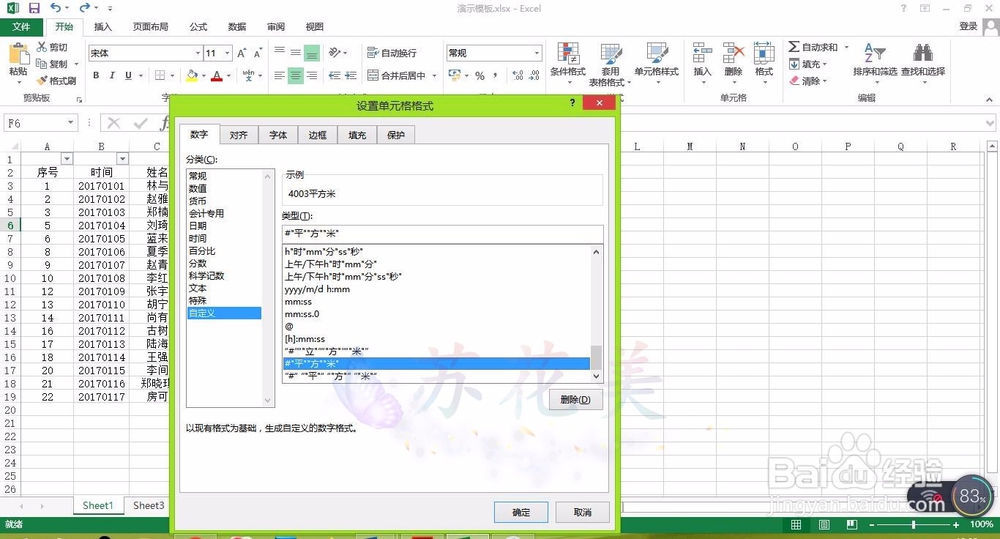Open the Fill (填充) dropdown
Viewport: 1000px width, 539px height.
click(808, 64)
